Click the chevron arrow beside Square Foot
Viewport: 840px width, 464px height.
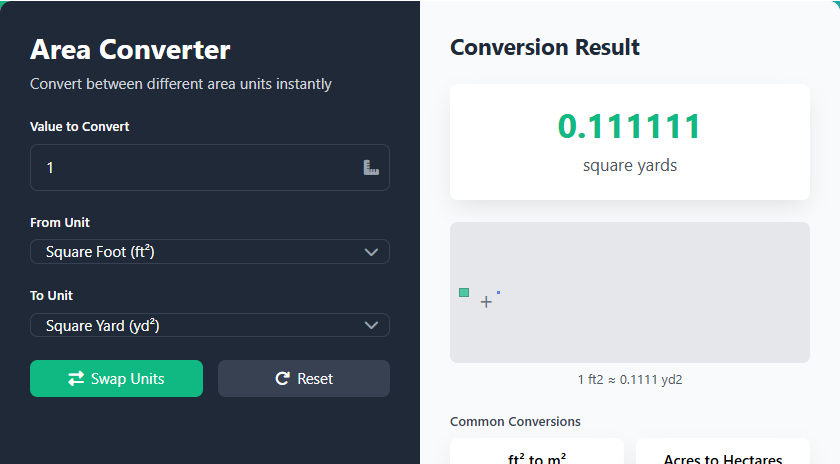pyautogui.click(x=371, y=252)
